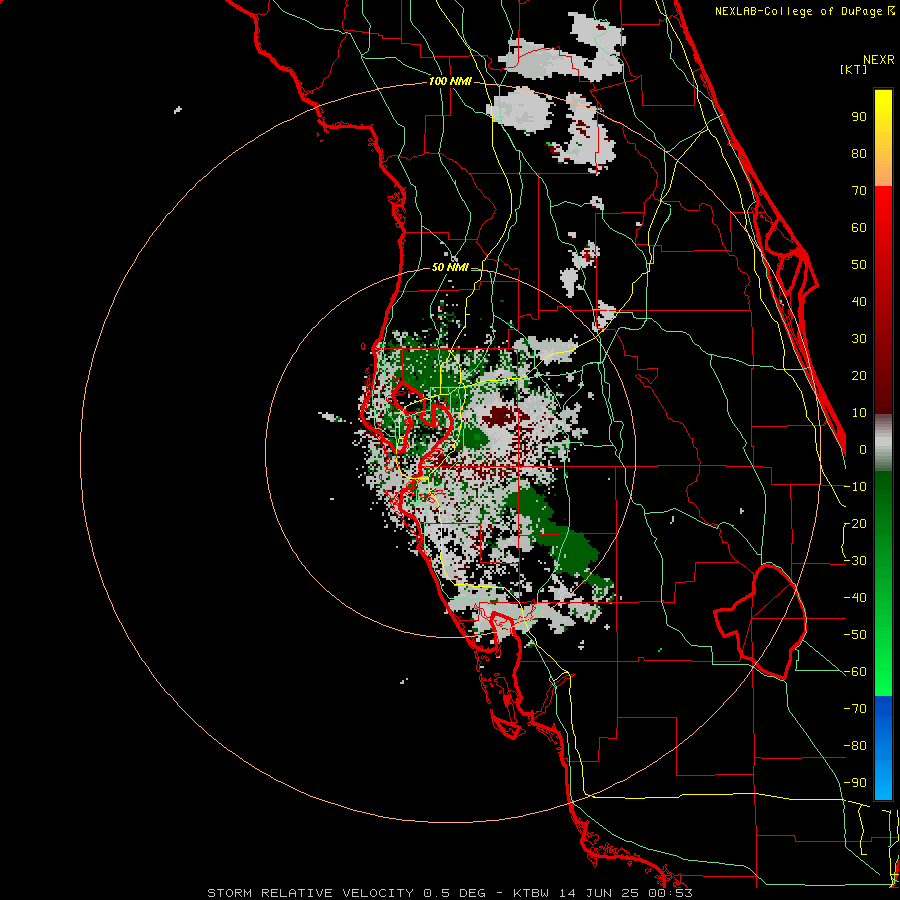Click the 50 NMI range ring label
This screenshot has width=900, height=900.
point(450,267)
